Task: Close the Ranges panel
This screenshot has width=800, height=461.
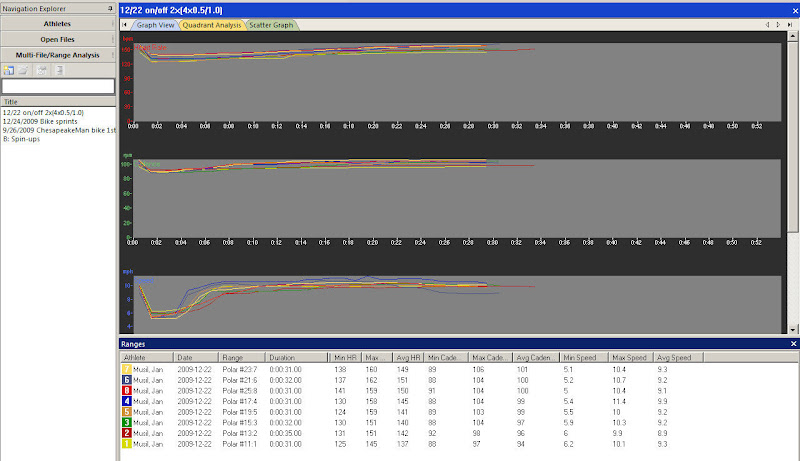Action: (793, 343)
